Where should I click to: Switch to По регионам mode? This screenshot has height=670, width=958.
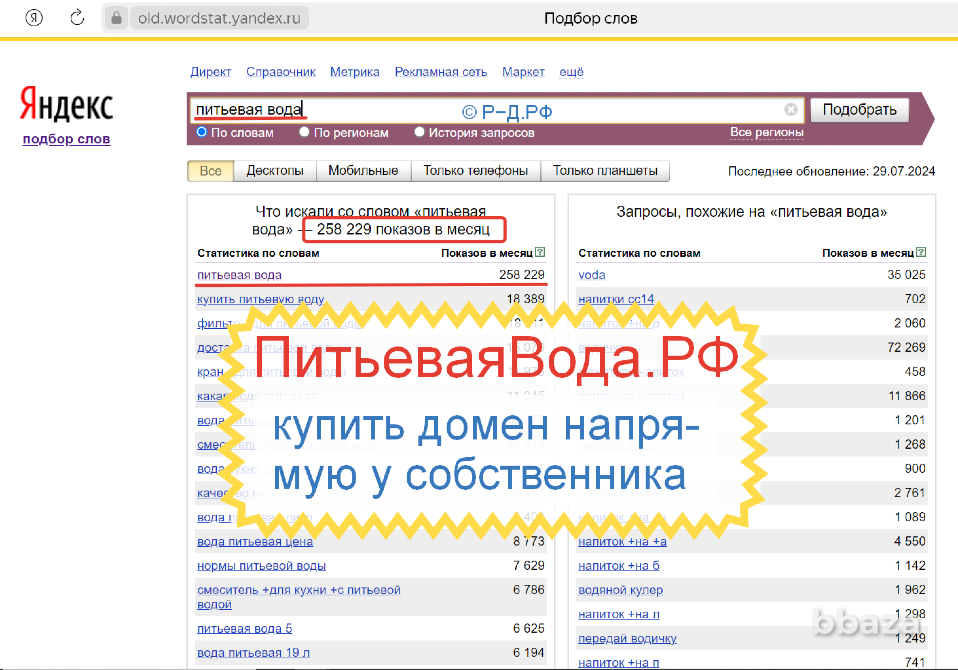pyautogui.click(x=306, y=131)
